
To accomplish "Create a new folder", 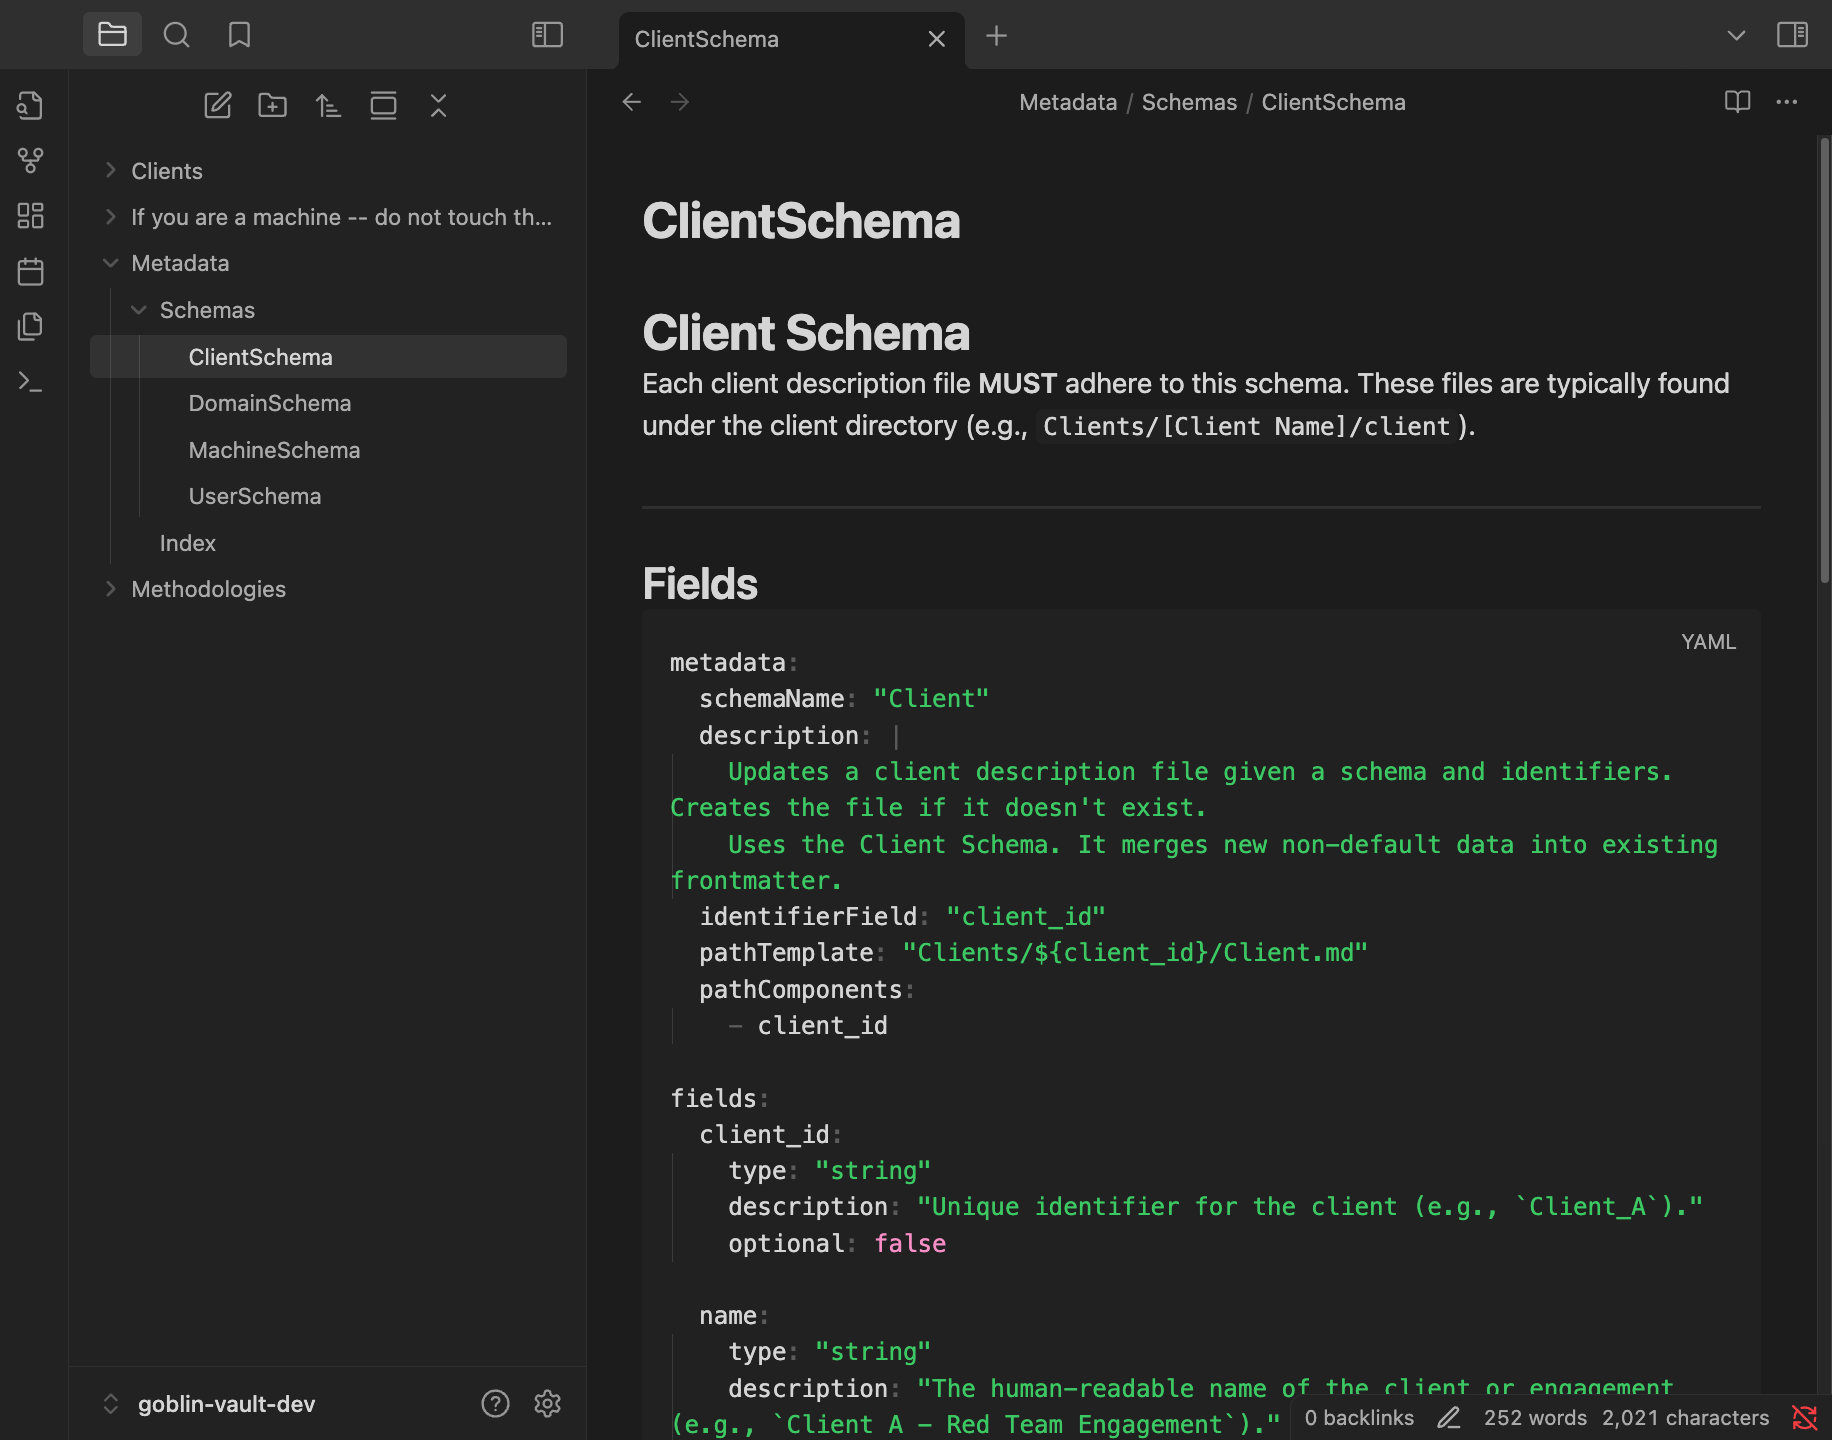I will point(272,105).
